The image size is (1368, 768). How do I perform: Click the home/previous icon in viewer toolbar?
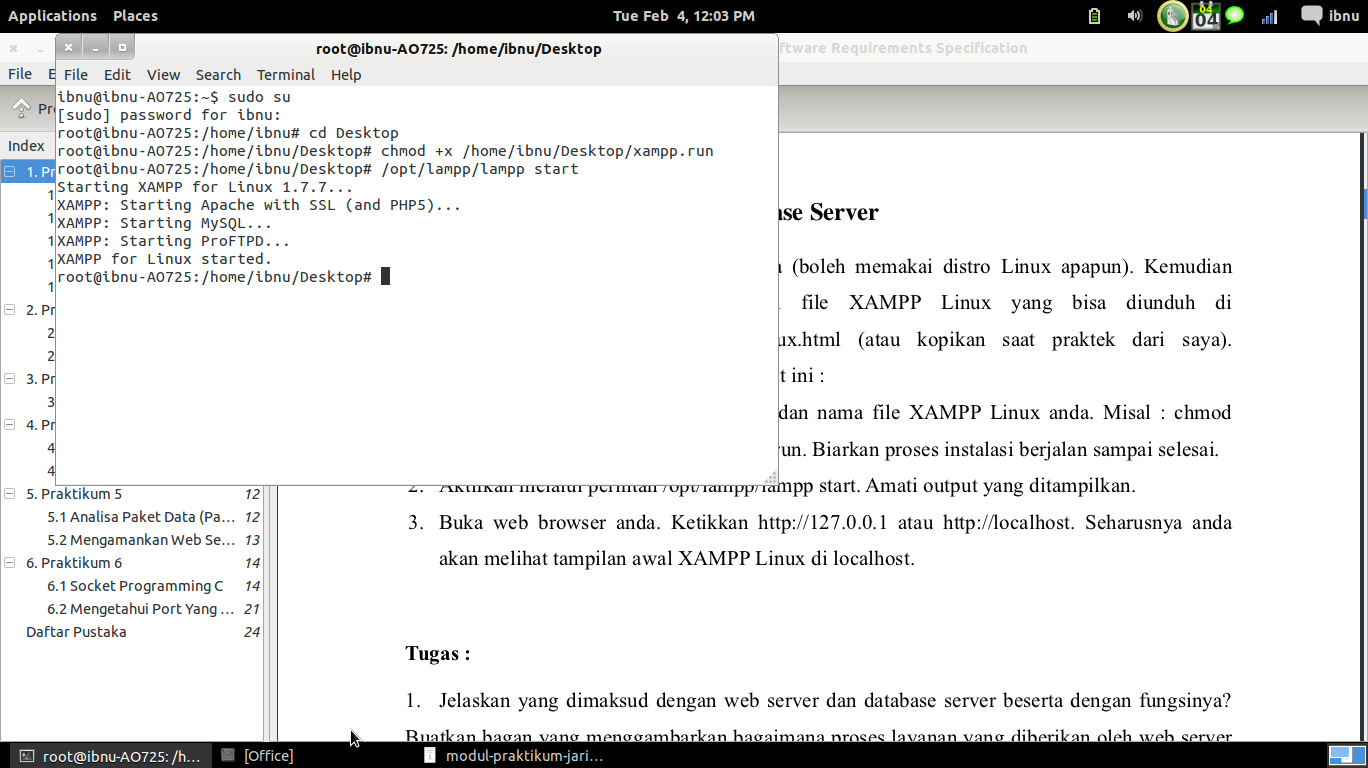tap(21, 108)
